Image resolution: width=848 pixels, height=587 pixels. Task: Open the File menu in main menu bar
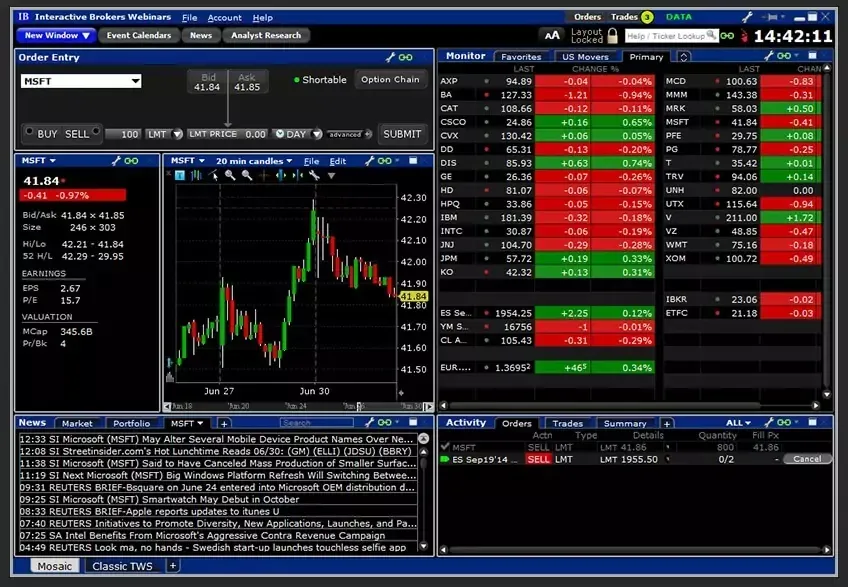point(189,18)
